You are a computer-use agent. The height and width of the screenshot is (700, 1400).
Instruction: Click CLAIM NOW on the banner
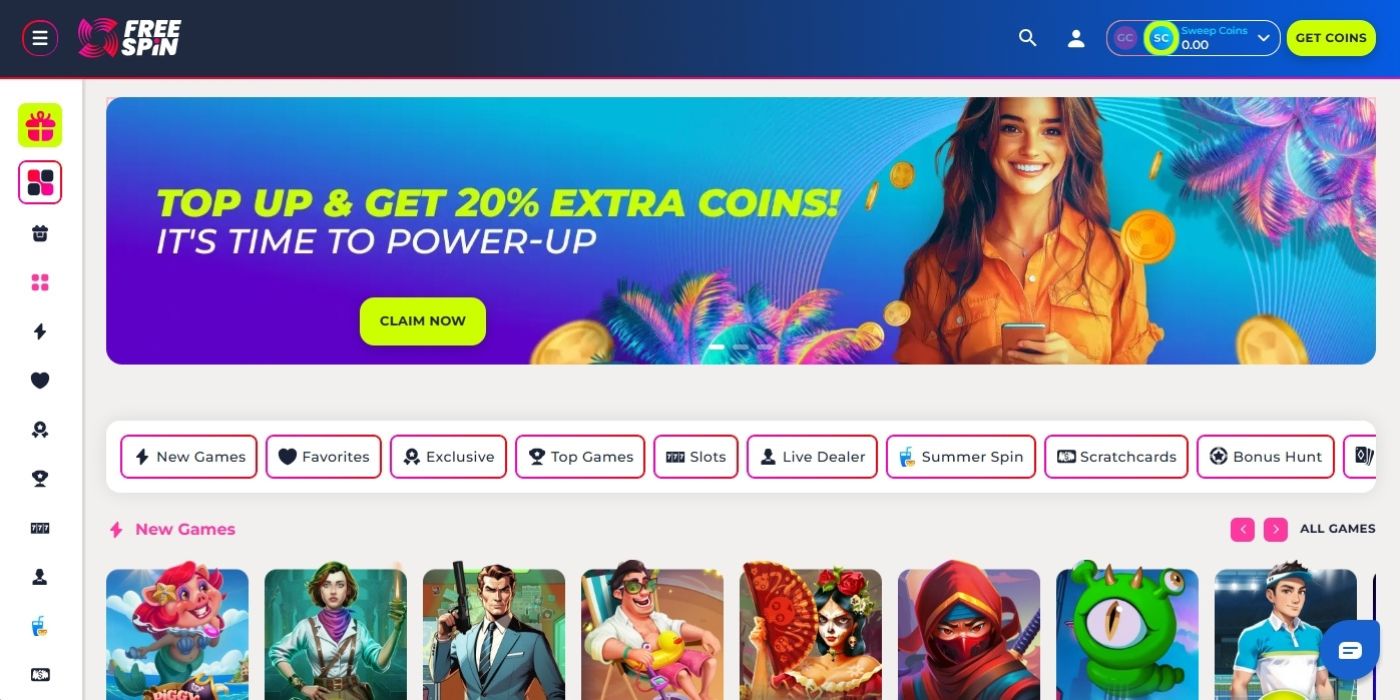[x=423, y=321]
